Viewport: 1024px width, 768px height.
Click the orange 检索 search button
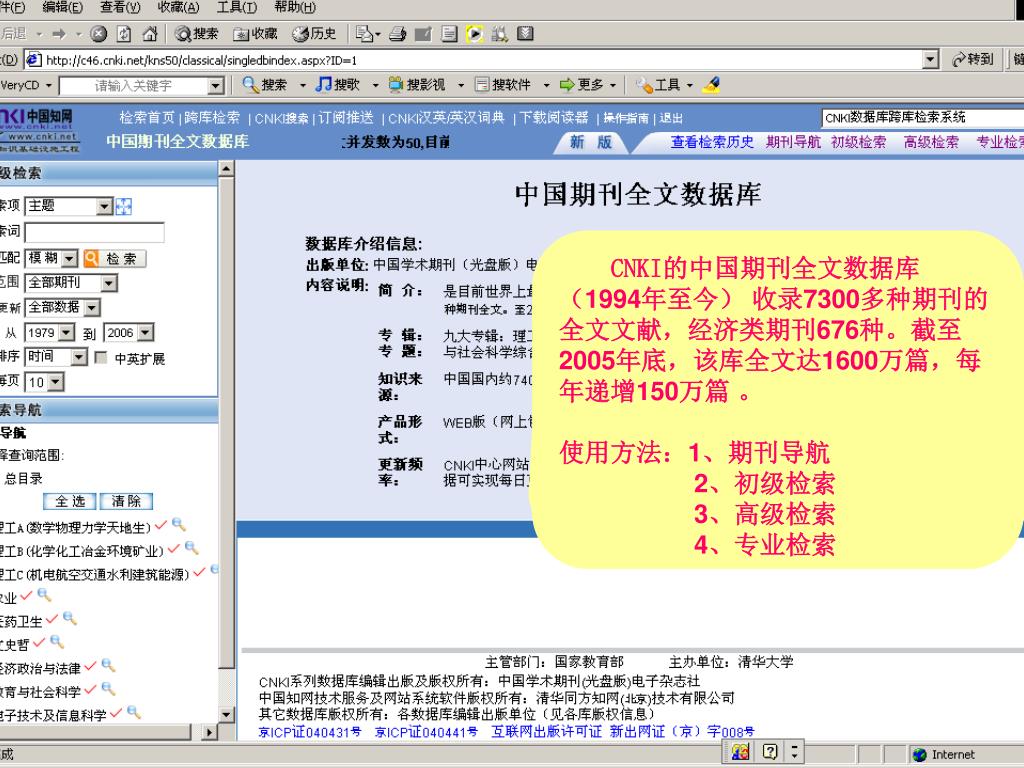[x=114, y=259]
